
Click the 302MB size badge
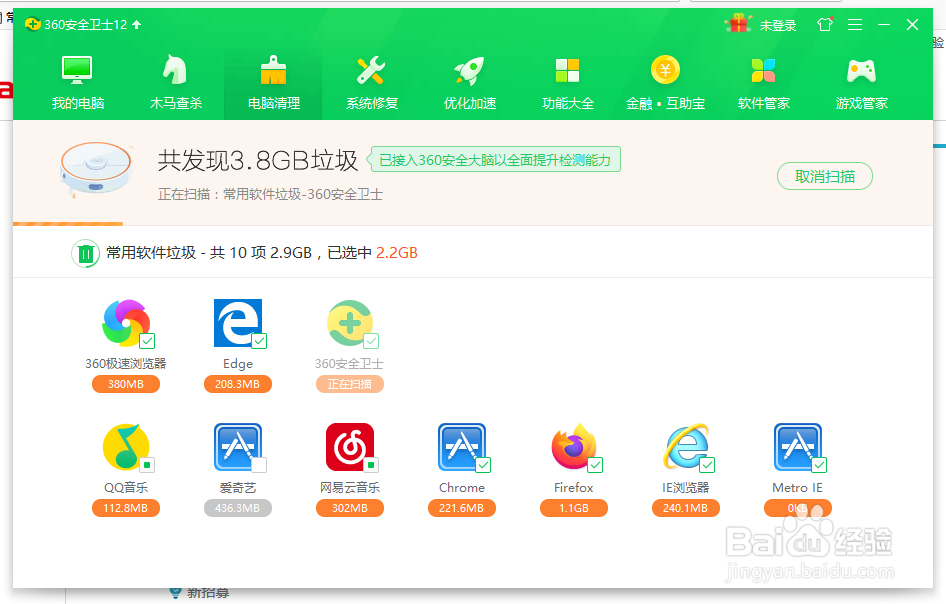350,508
